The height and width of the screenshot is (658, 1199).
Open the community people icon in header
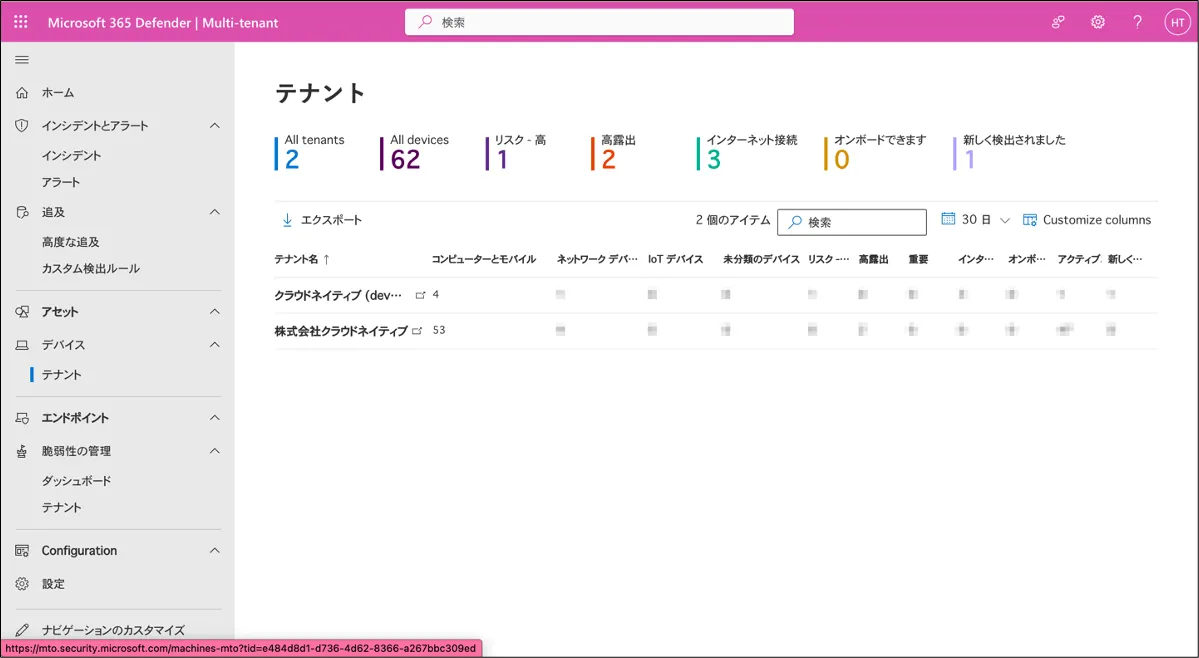[1058, 22]
